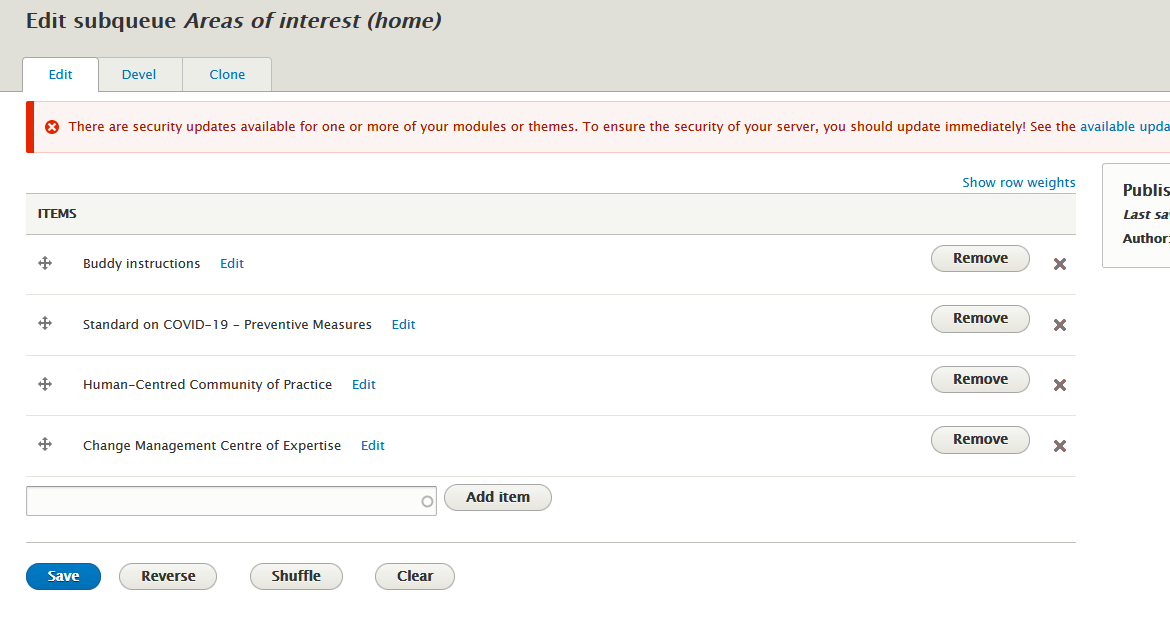Click the X icon on the COVID-19 Standard row
Screen dimensions: 1170x627
pos(1059,324)
